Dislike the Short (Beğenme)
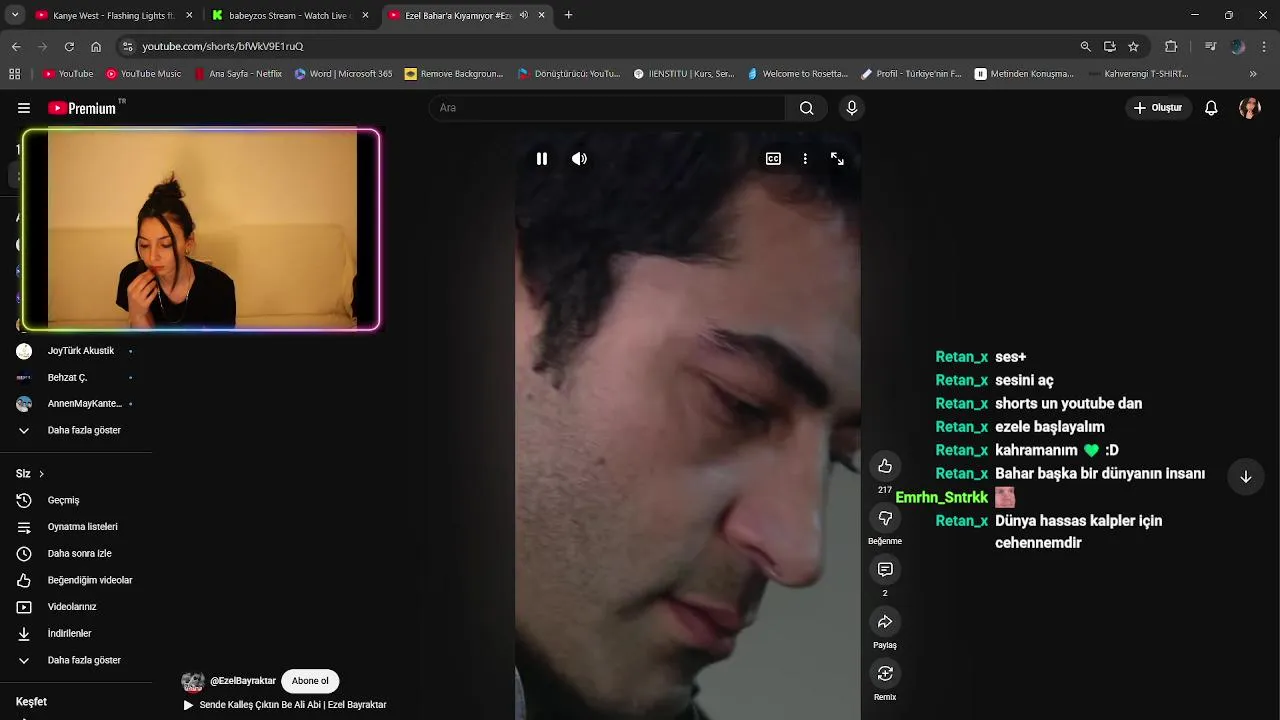 pos(885,518)
